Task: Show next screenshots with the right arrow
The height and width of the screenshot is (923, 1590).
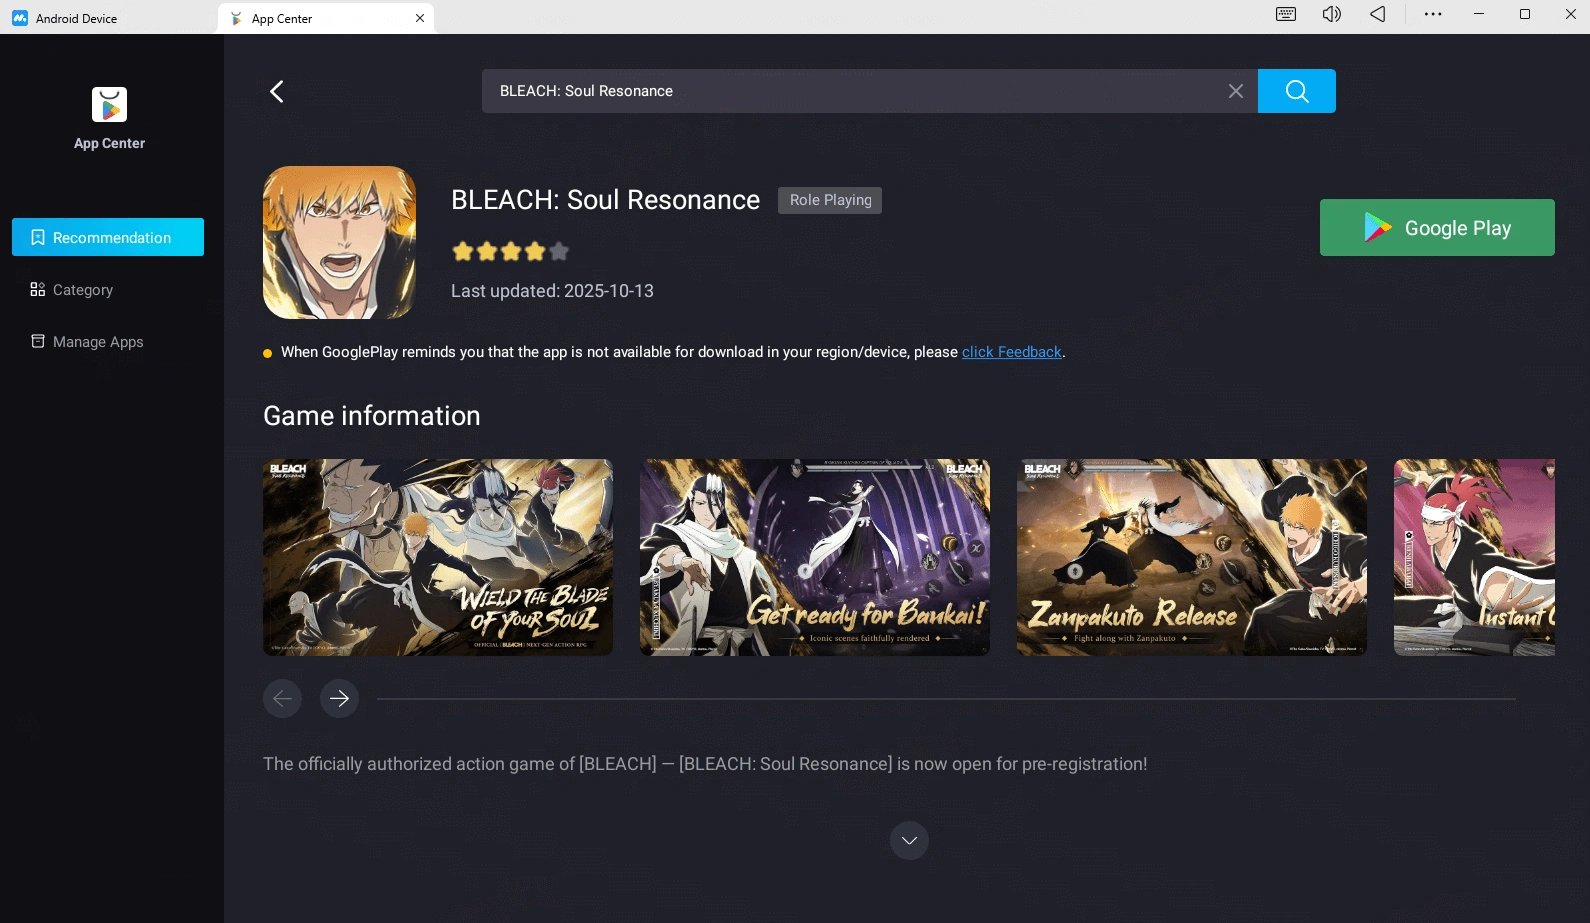Action: tap(339, 698)
